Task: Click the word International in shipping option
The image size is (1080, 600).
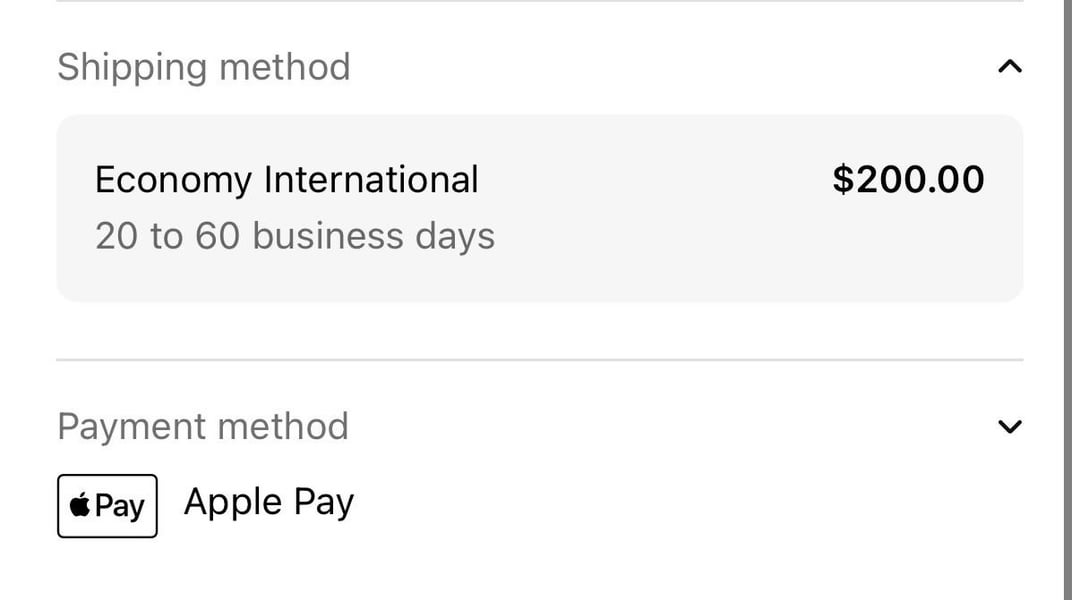Action: [x=370, y=180]
